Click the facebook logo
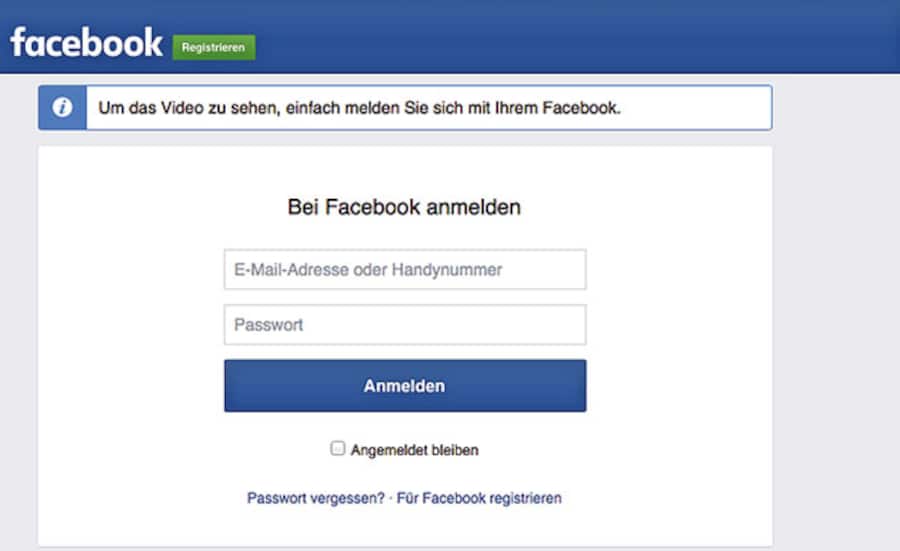Screen dimensions: 900x551 (86, 42)
